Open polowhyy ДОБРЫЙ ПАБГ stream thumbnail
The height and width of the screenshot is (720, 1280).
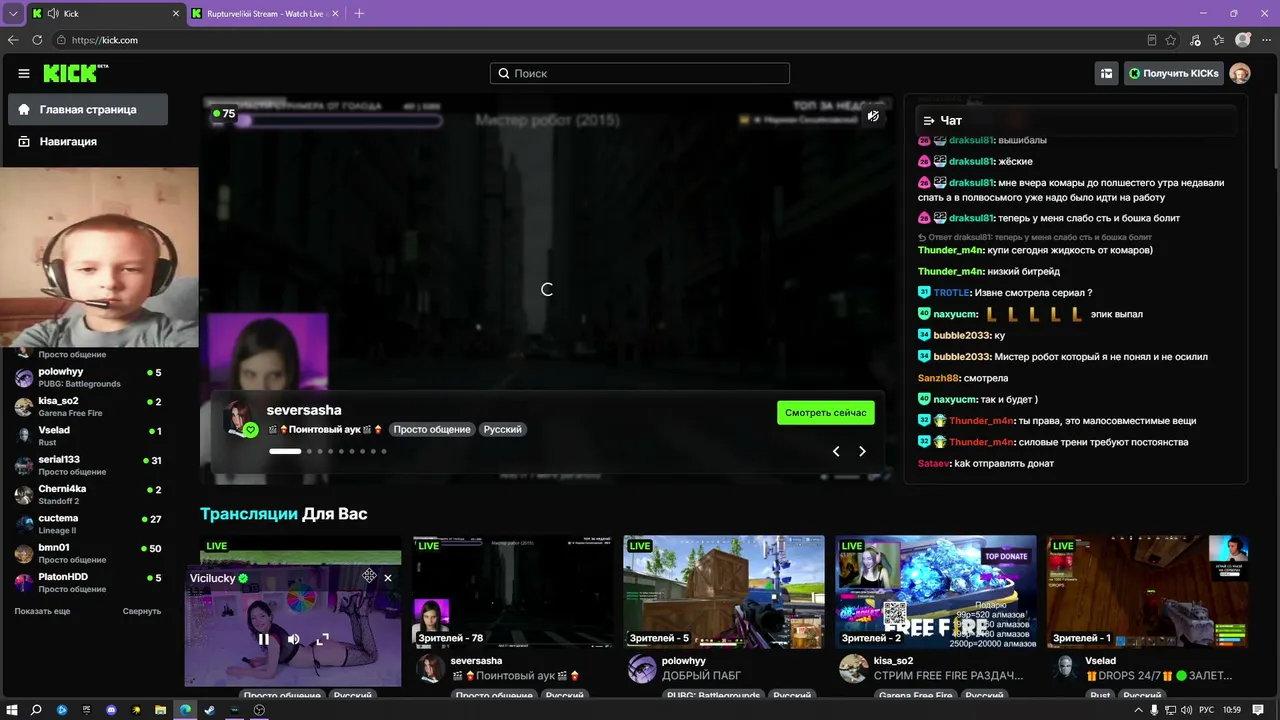pyautogui.click(x=724, y=592)
